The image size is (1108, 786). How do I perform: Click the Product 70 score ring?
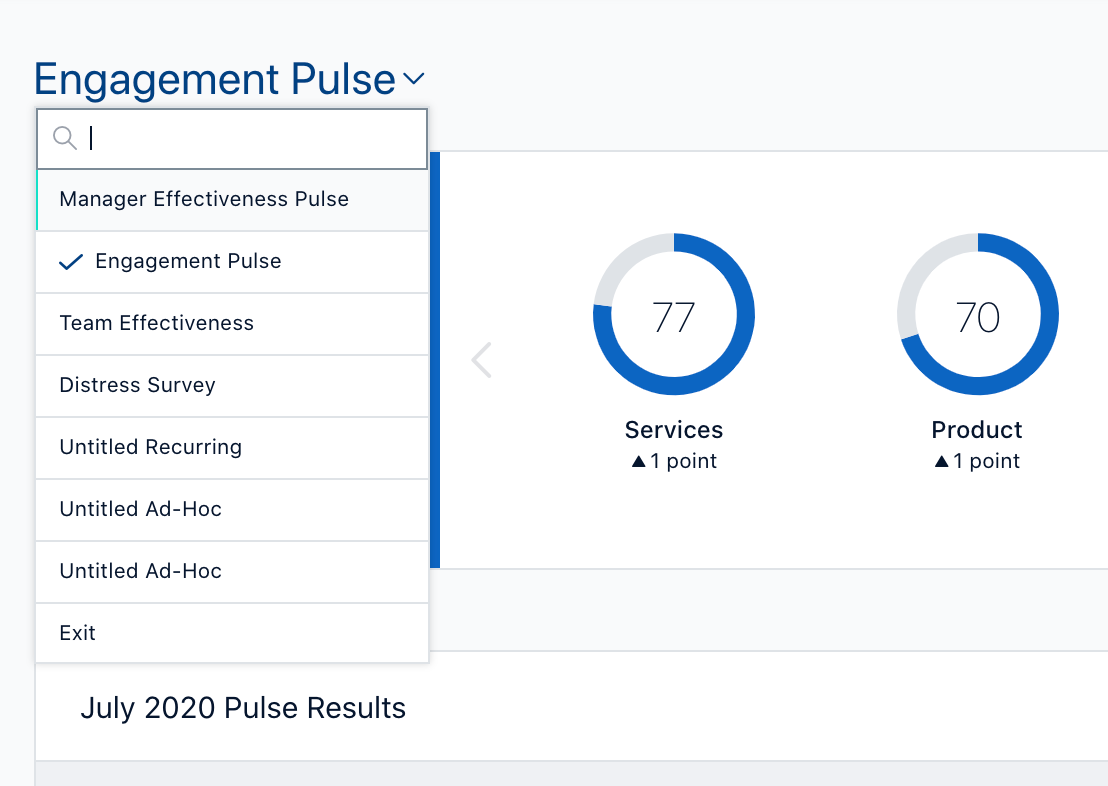[977, 314]
